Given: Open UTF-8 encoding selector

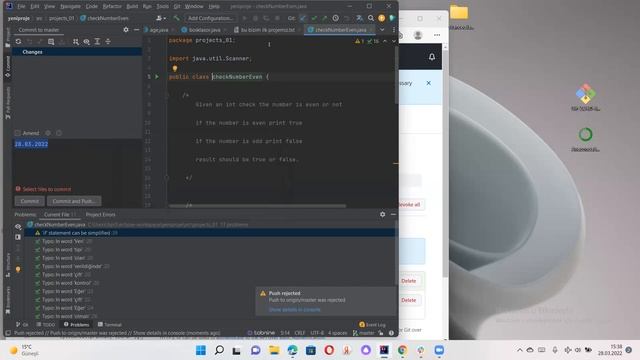Looking at the screenshot, I should 317,333.
